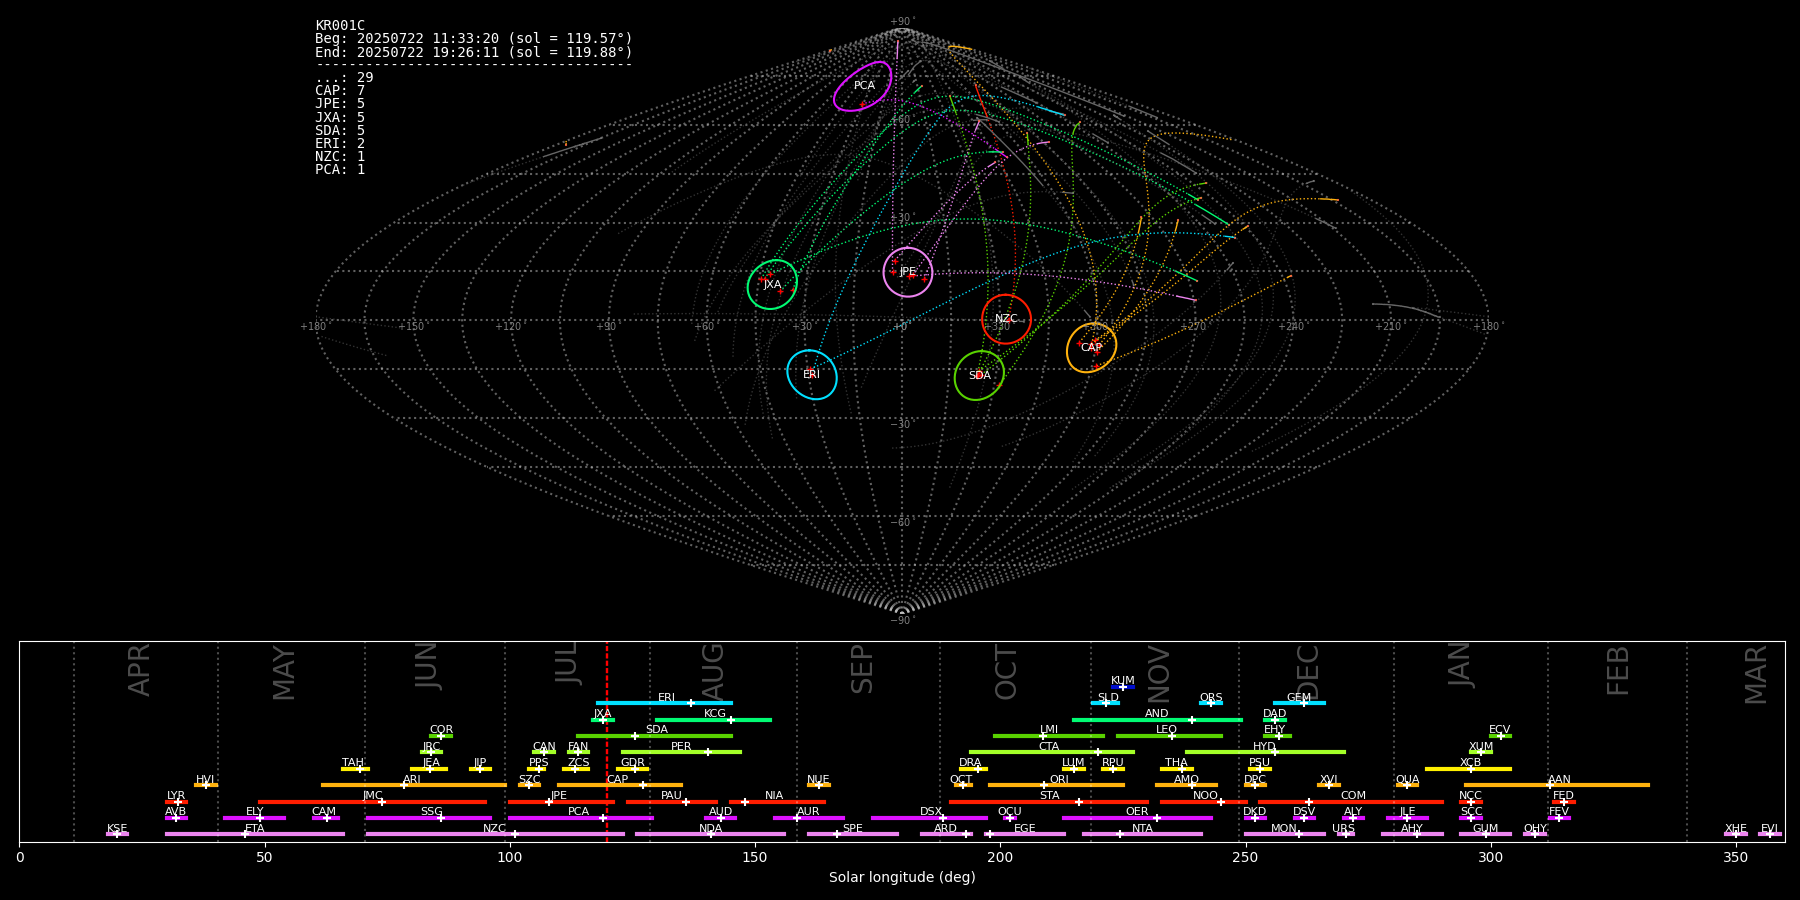Click the PER shower bar in the timeline
This screenshot has width=1800, height=900.
[x=681, y=752]
